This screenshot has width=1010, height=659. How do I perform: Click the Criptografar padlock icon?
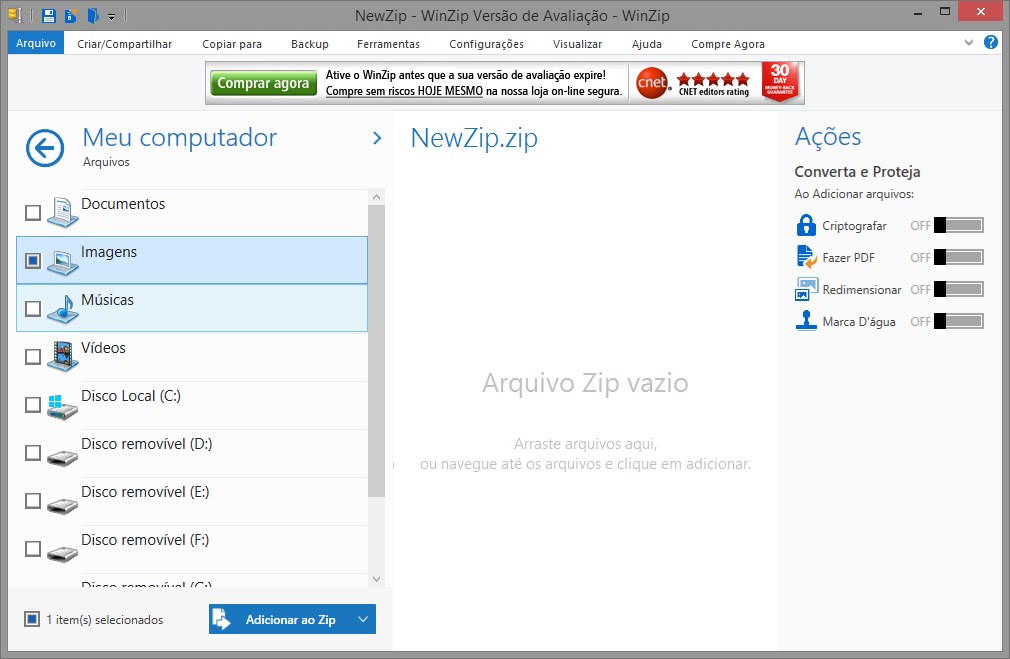tap(806, 225)
